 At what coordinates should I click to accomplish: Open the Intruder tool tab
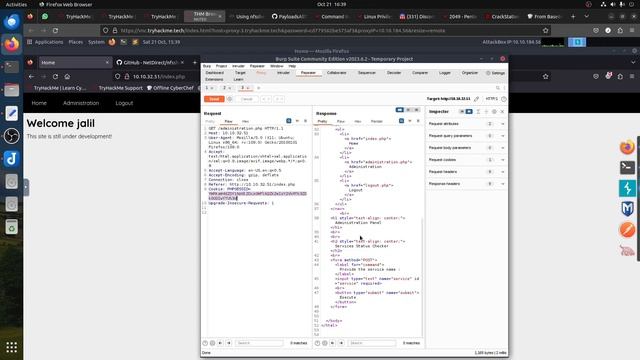[x=283, y=73]
